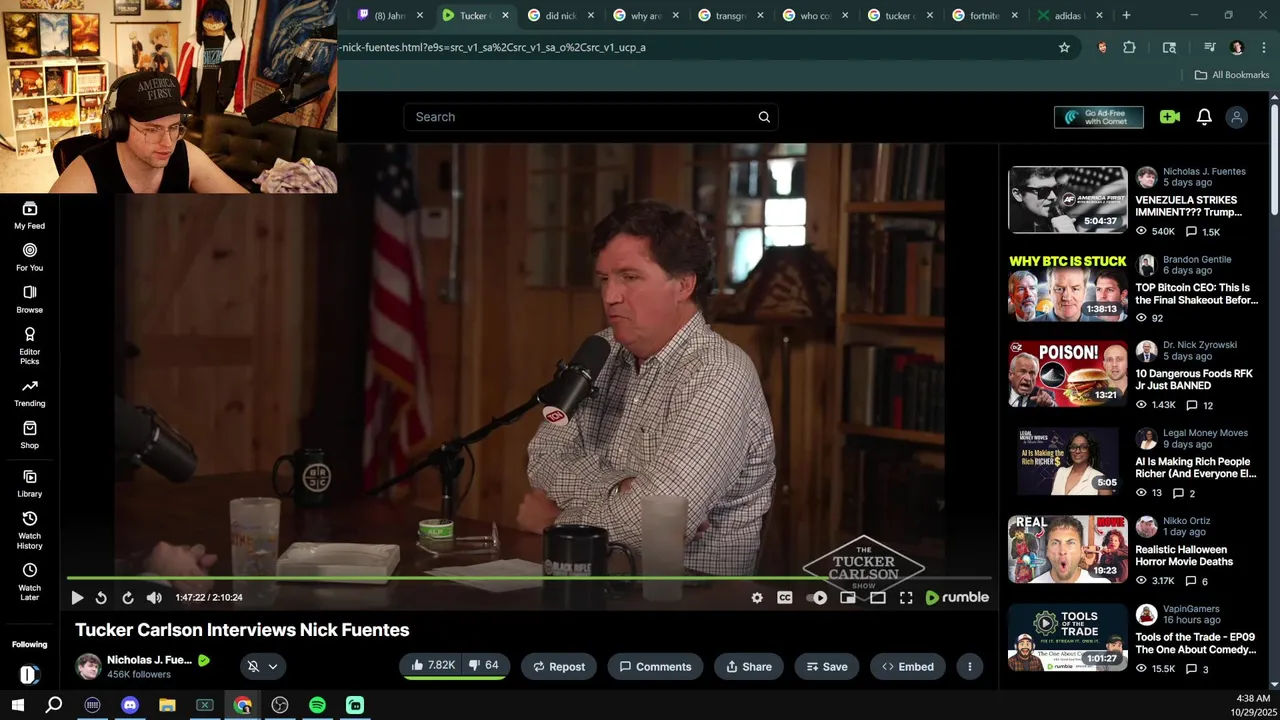Viewport: 1280px width, 720px height.
Task: Open Discord from the taskbar
Action: (129, 705)
